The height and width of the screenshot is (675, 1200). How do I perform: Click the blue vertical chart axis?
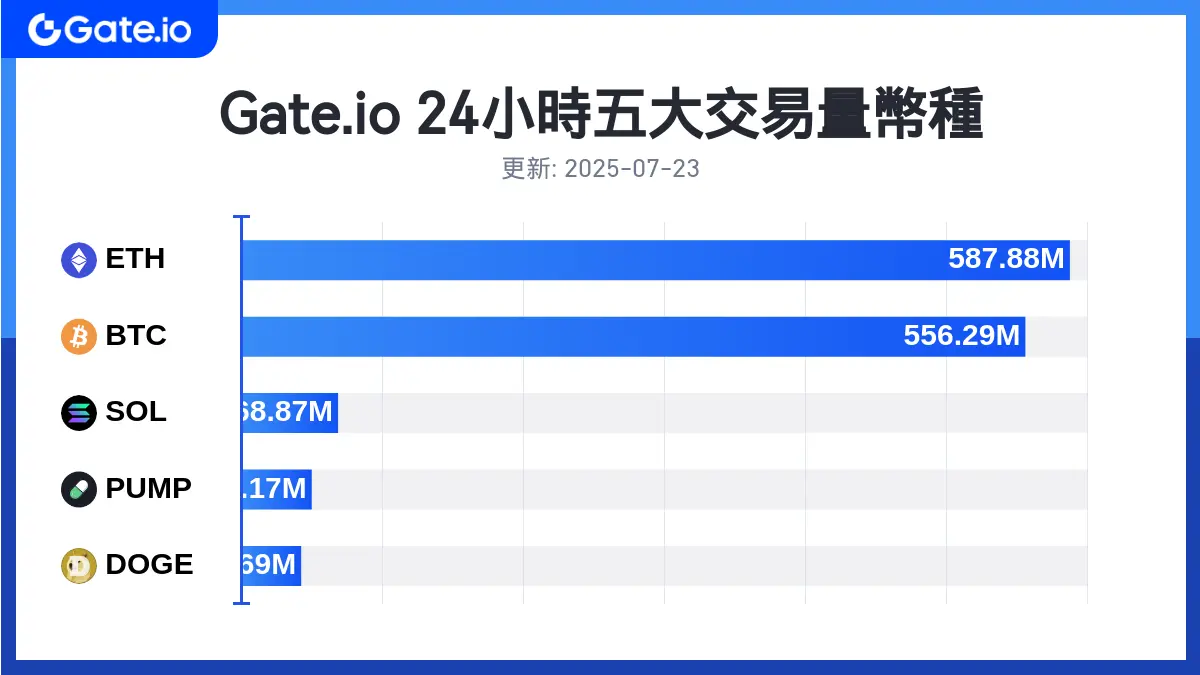tap(241, 410)
